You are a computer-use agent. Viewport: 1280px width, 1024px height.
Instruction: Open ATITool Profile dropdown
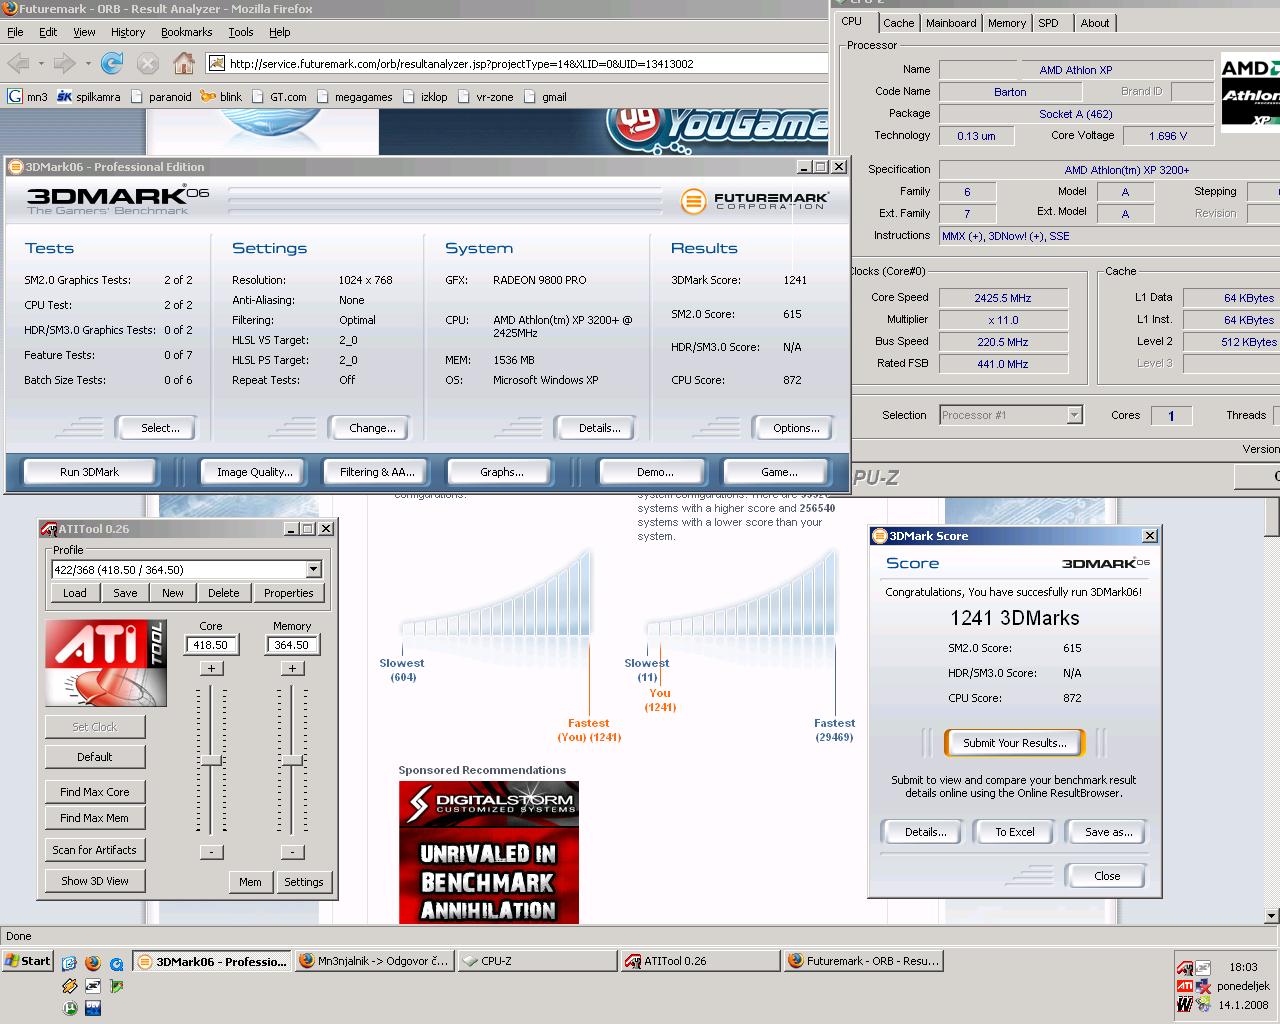pyautogui.click(x=313, y=569)
